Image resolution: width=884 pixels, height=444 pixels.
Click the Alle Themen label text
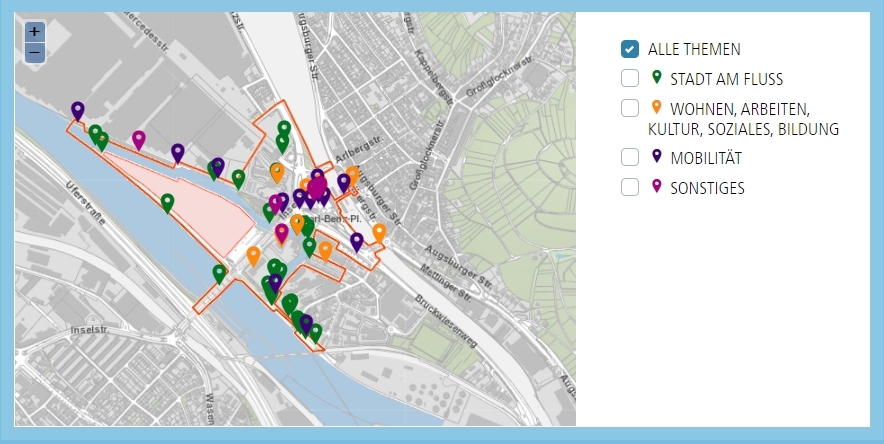[694, 49]
